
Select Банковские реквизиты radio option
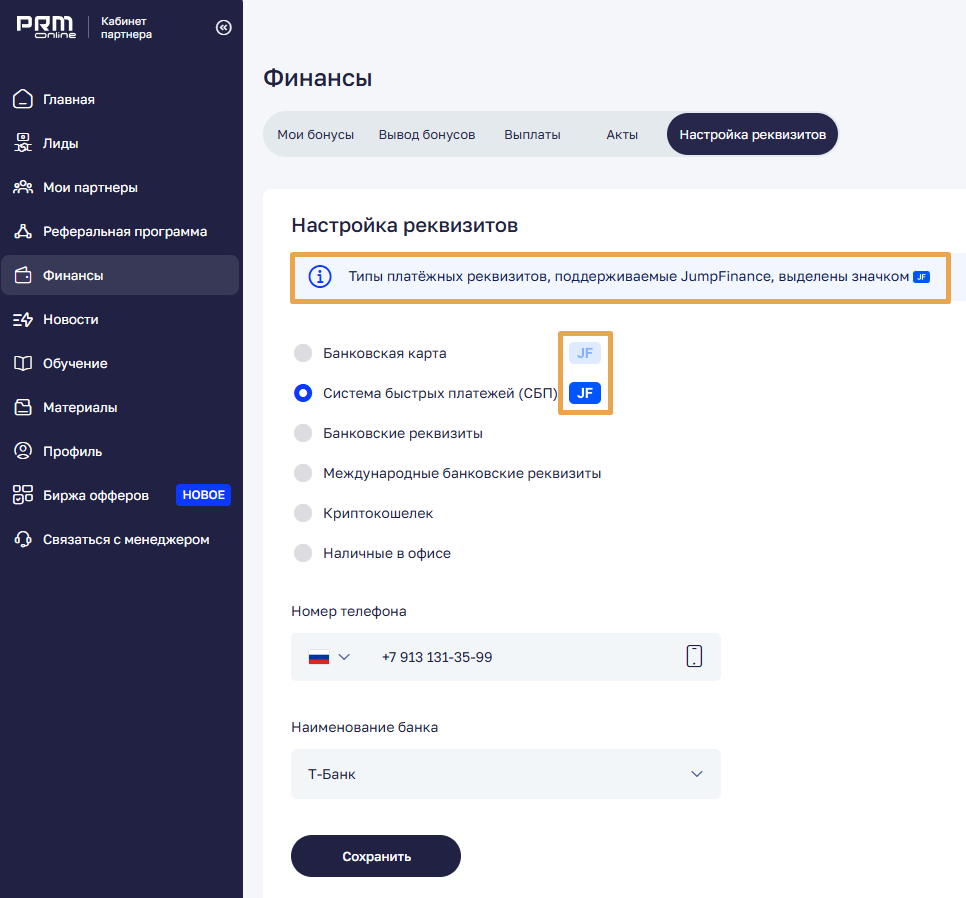[303, 433]
